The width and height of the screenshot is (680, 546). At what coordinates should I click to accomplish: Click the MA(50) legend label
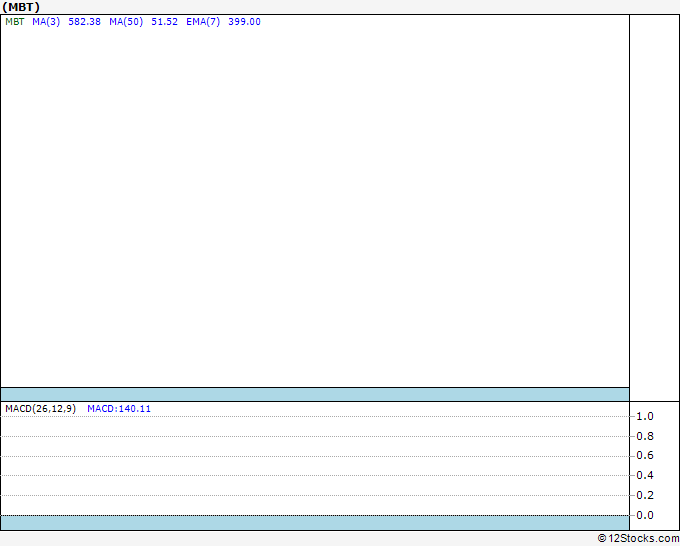click(x=126, y=22)
